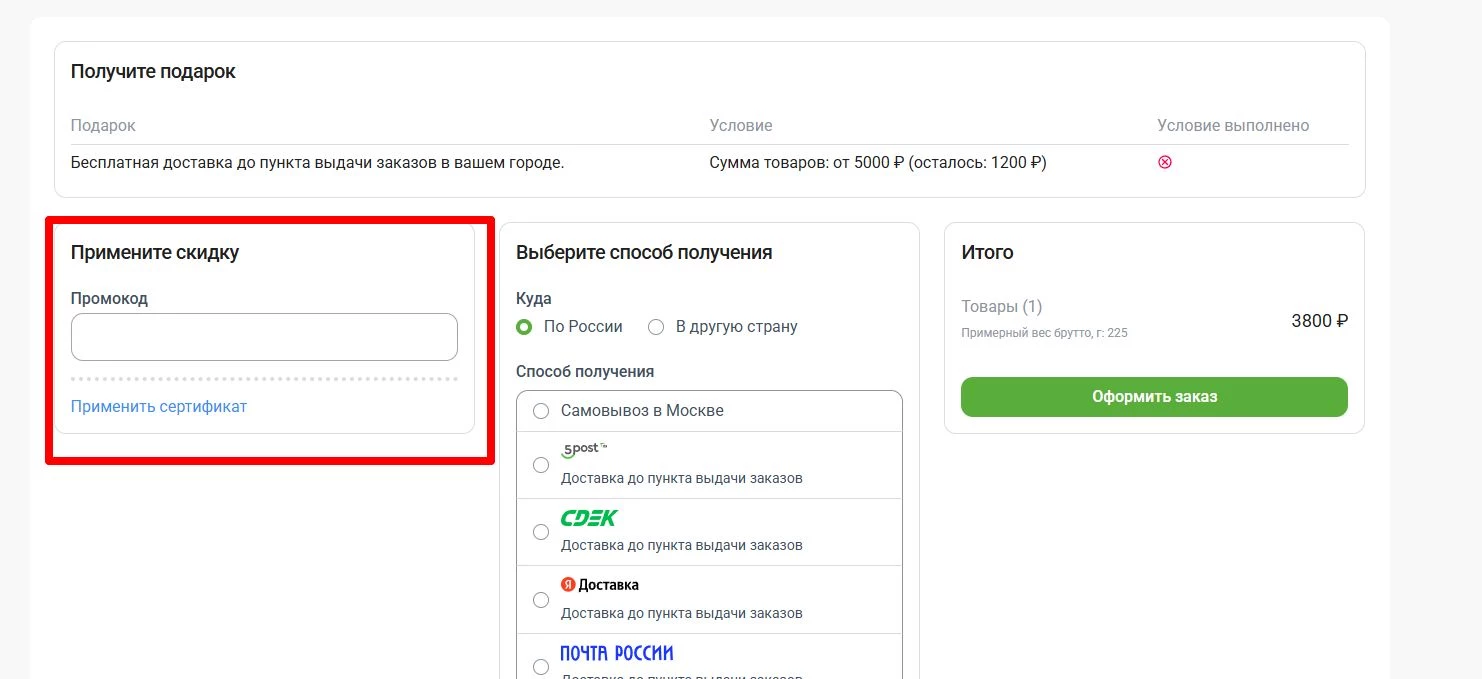Select the По России radio button
Screen dimensions: 1482x679
pyautogui.click(x=524, y=327)
